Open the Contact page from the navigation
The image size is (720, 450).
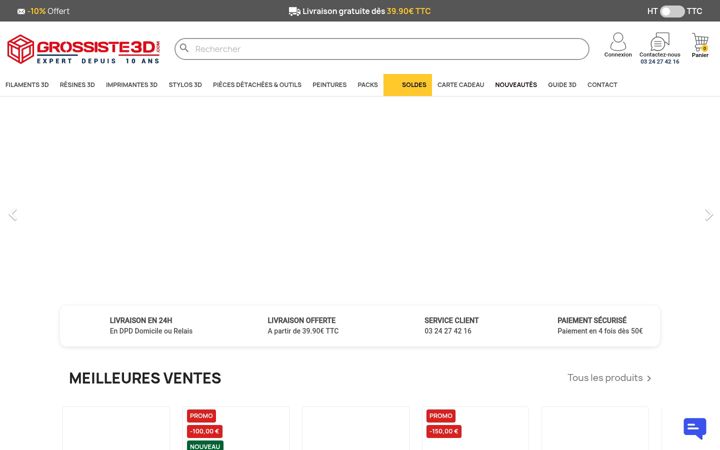602,85
